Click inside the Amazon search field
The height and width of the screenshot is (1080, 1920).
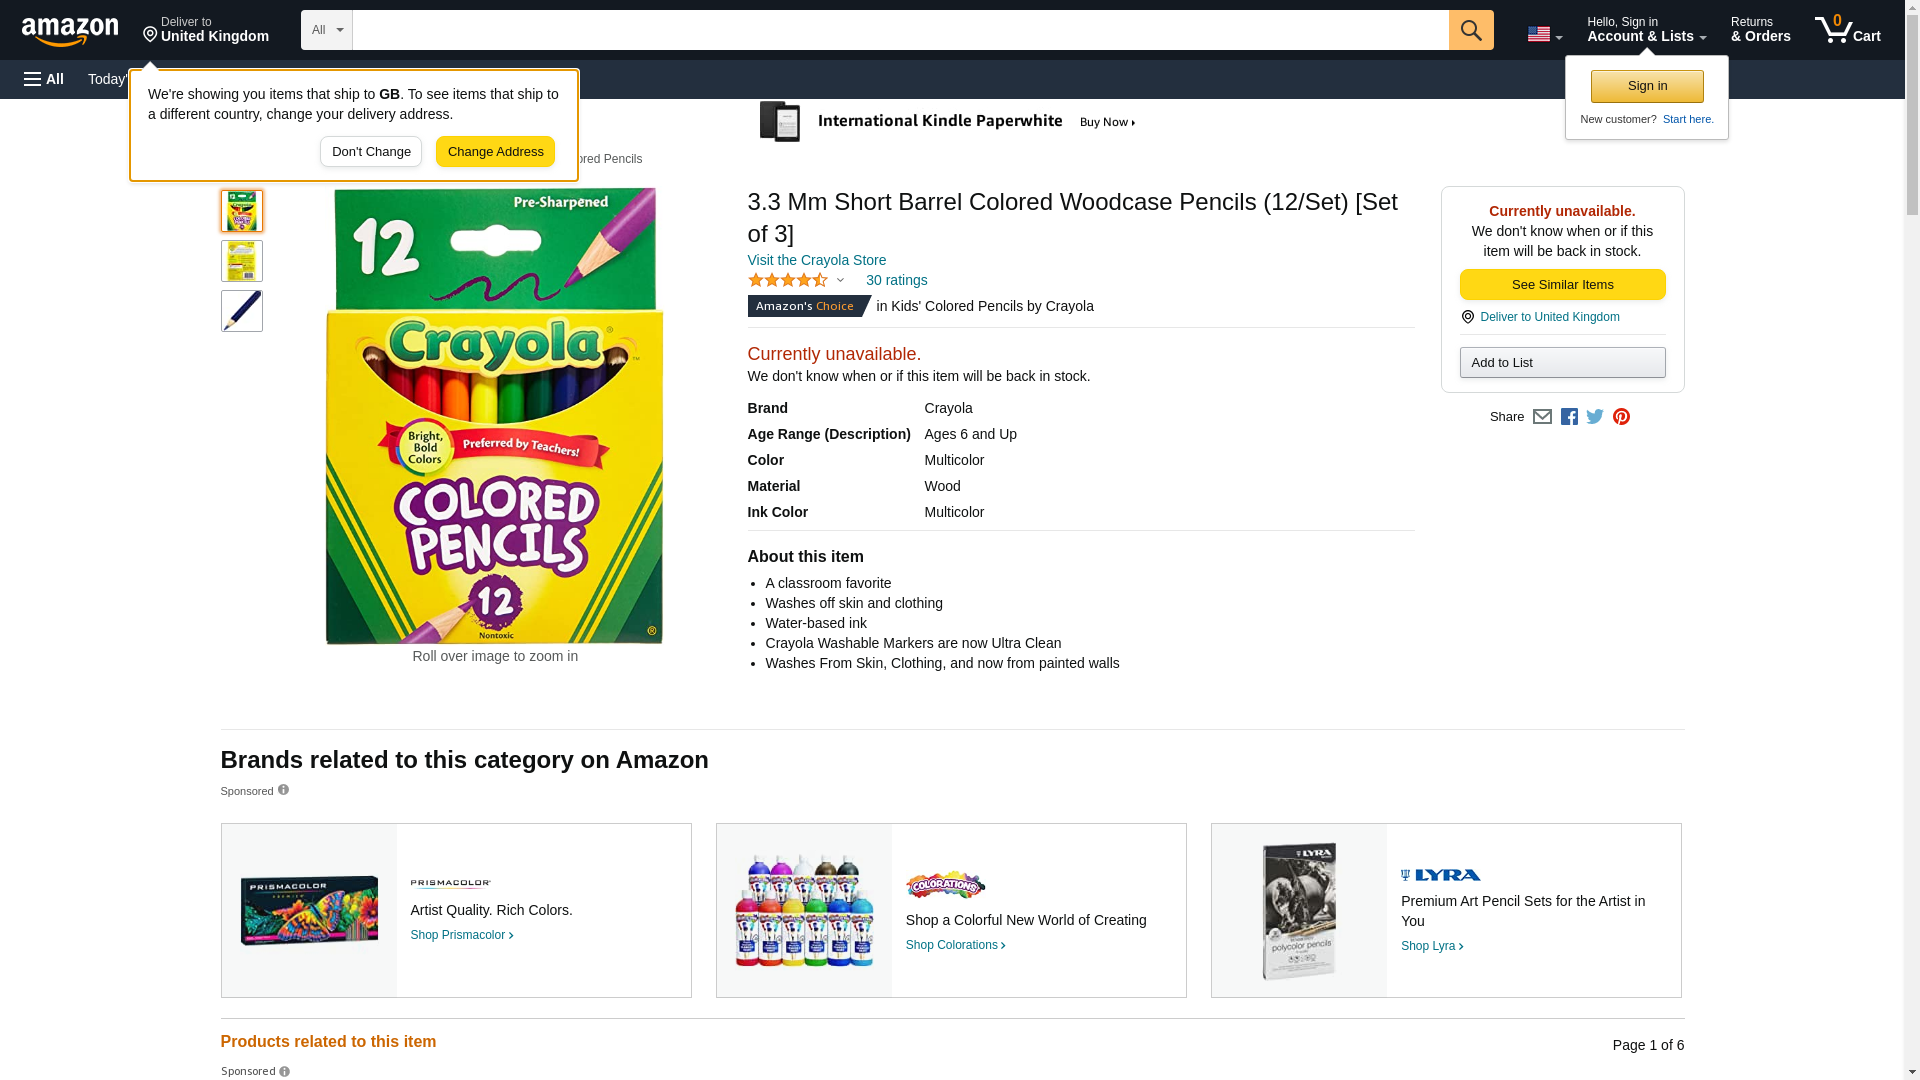click(x=900, y=30)
